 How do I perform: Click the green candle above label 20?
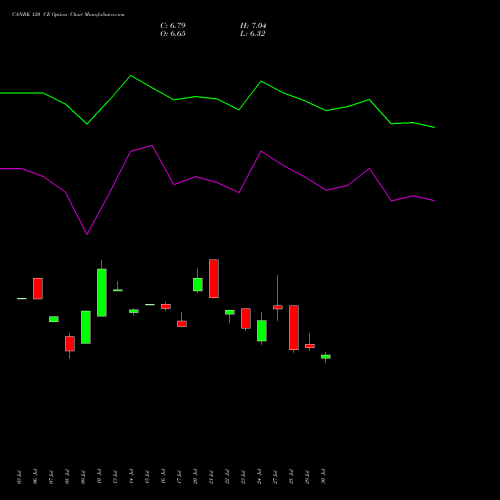tap(198, 285)
